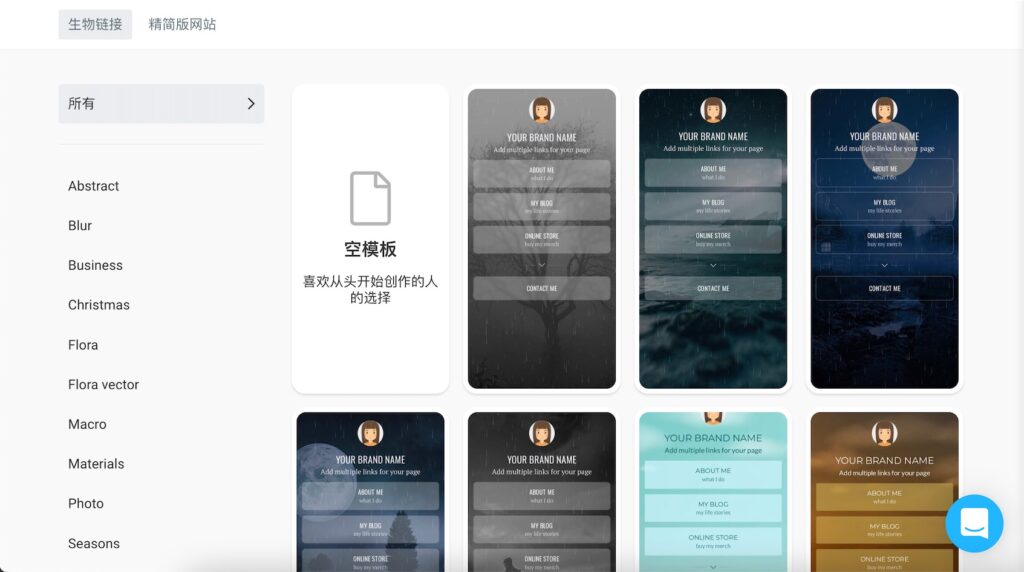The image size is (1024, 572).
Task: Select the Business category
Action: (x=95, y=266)
